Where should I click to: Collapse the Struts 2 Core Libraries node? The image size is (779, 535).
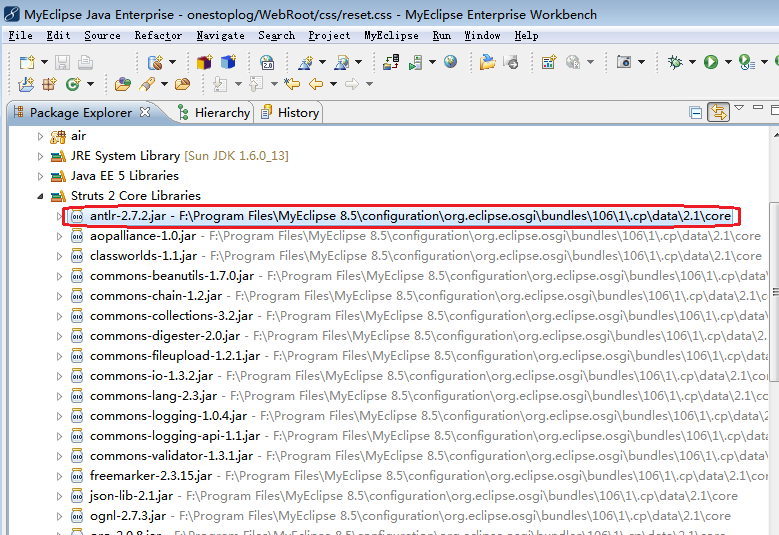[40, 196]
